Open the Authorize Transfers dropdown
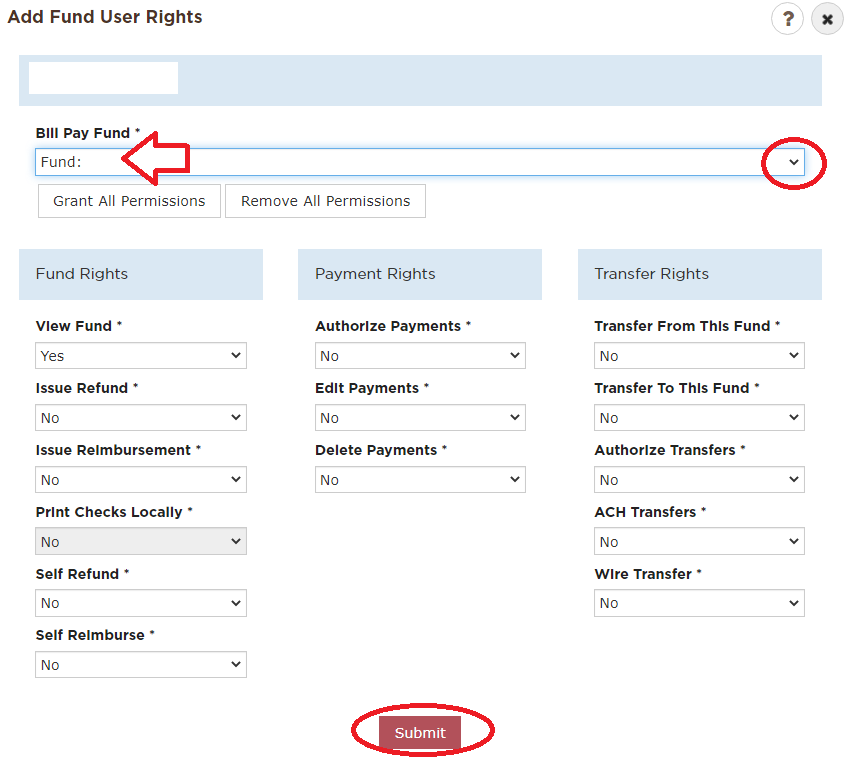The height and width of the screenshot is (760, 847). [699, 480]
